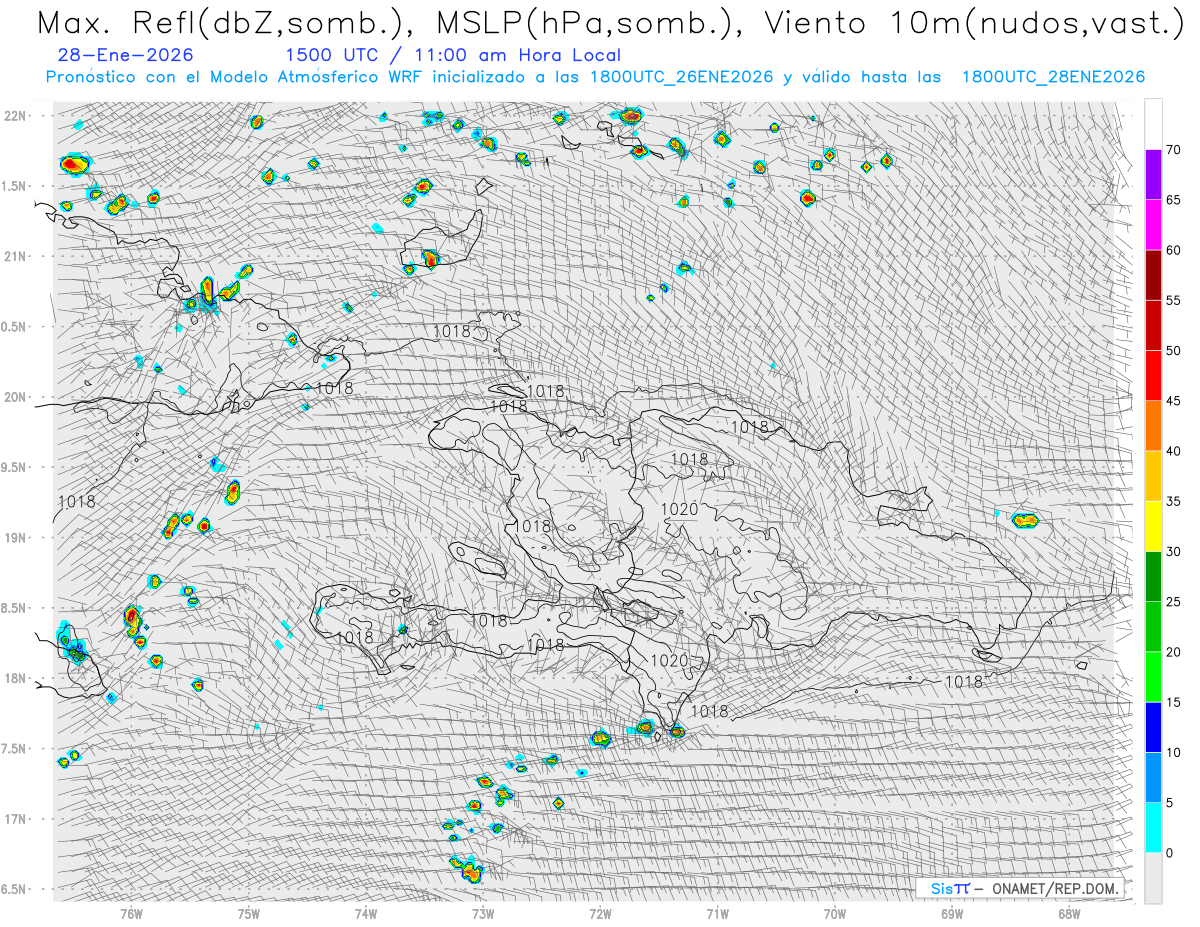Click the color scale label 25

pyautogui.click(x=1173, y=601)
